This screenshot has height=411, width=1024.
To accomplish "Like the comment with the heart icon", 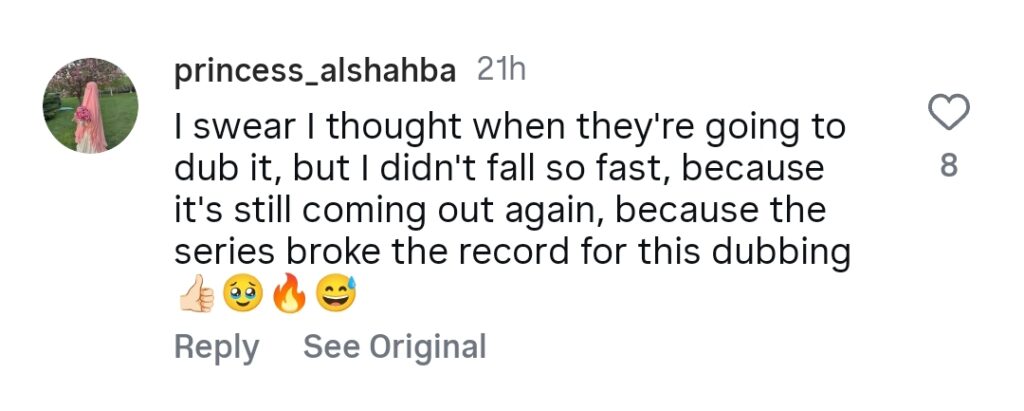I will (949, 114).
